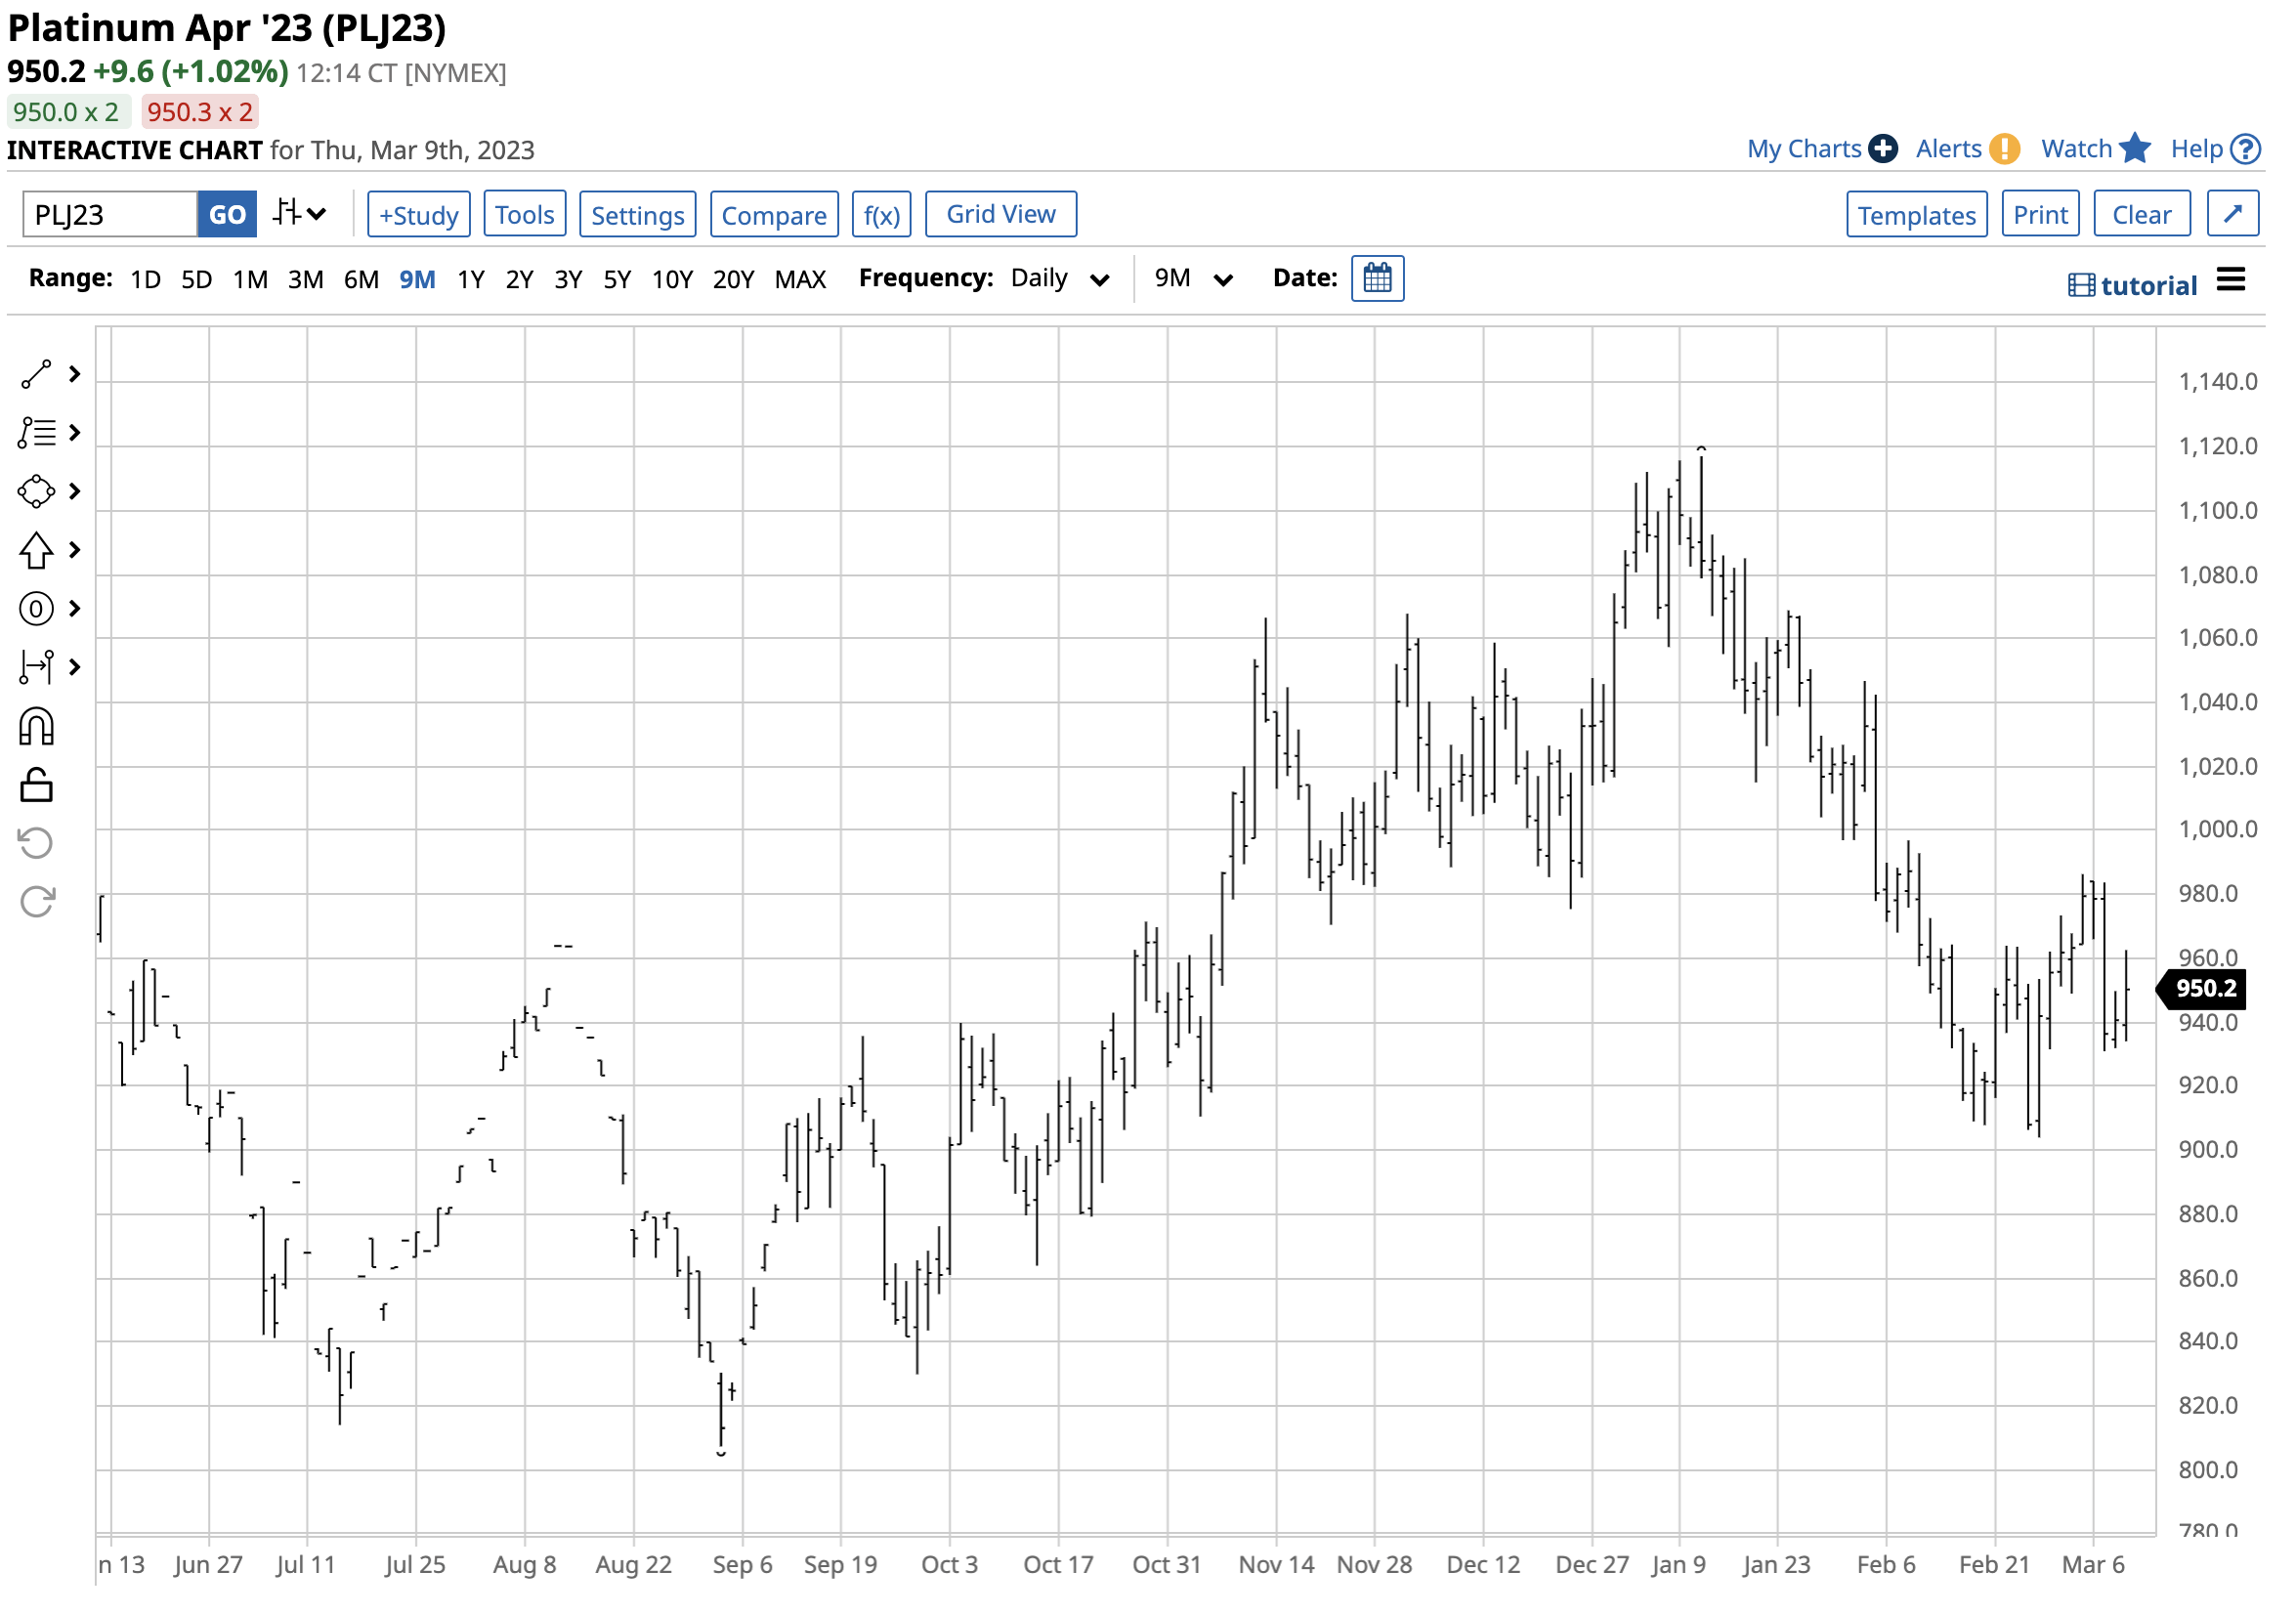The width and height of the screenshot is (2296, 1614).
Task: Print the chart
Action: coord(2042,215)
